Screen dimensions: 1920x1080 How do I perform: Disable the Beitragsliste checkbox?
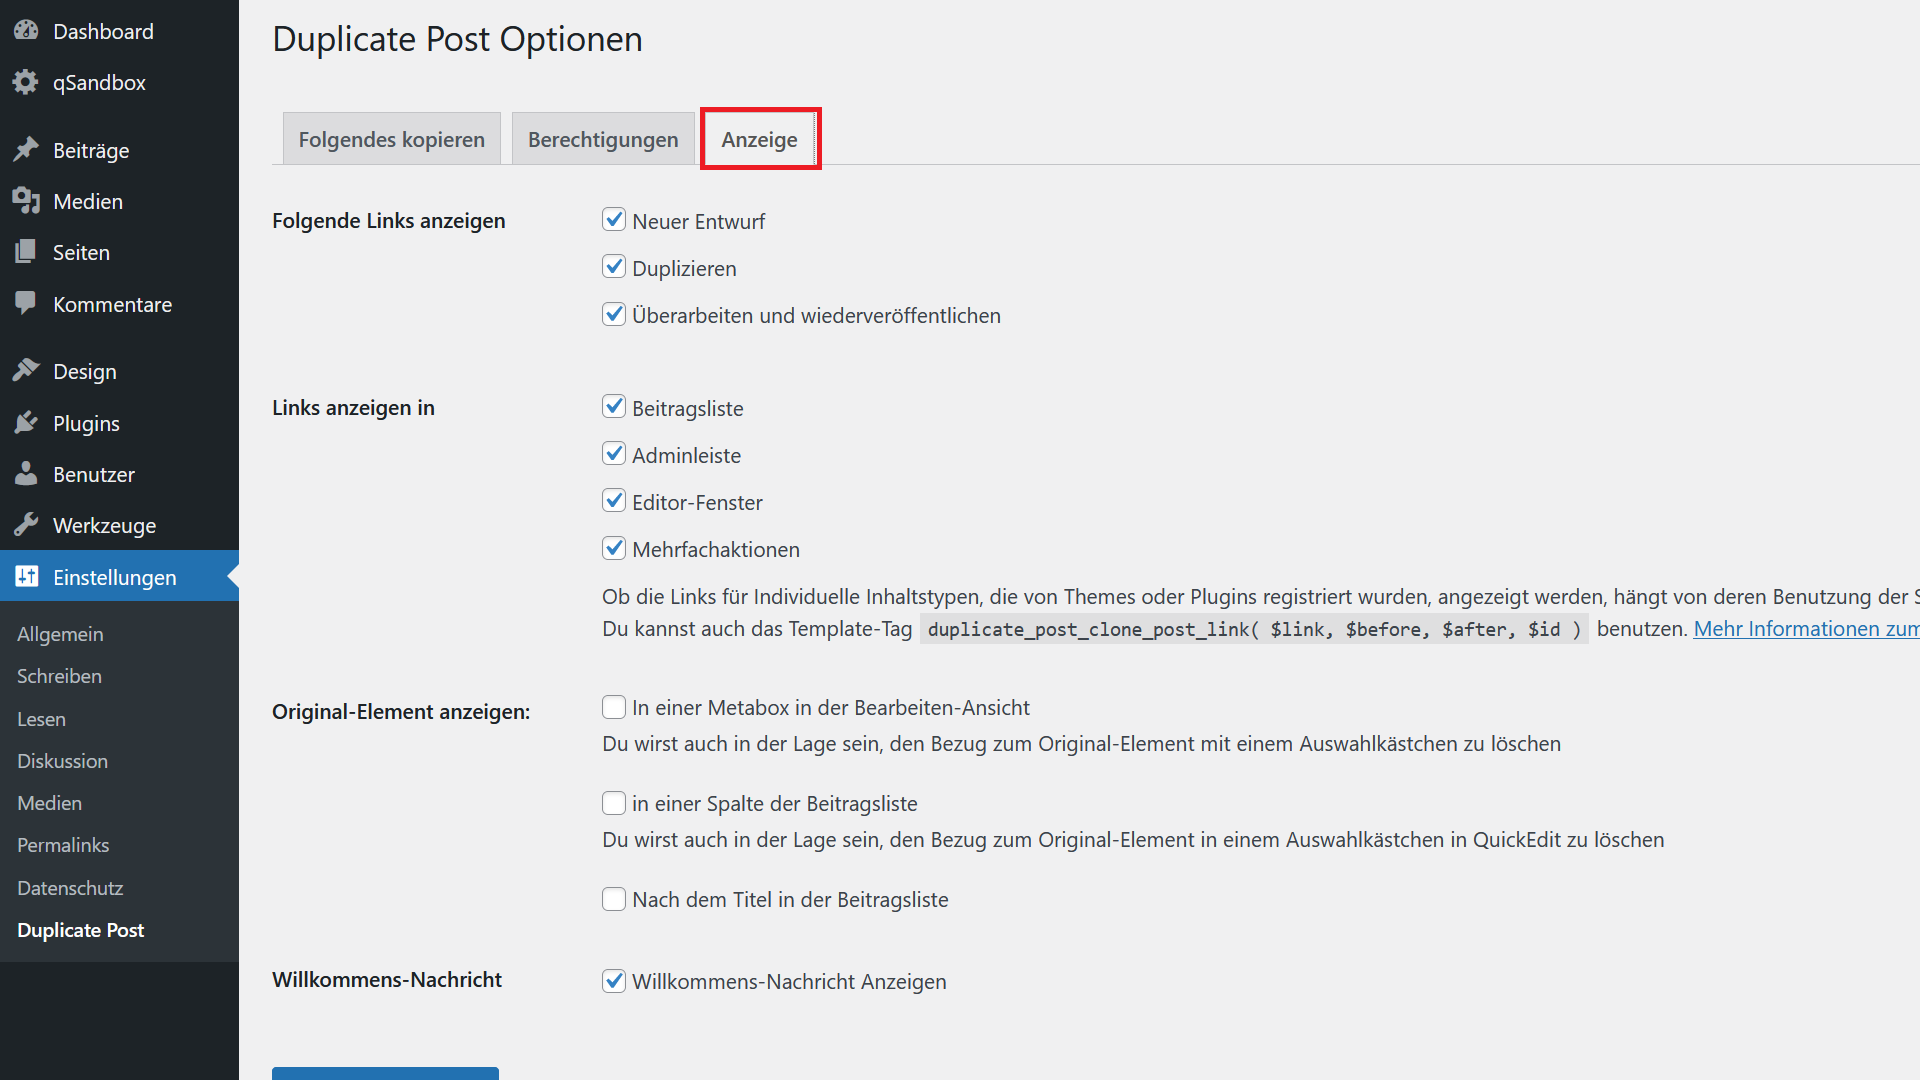[614, 407]
